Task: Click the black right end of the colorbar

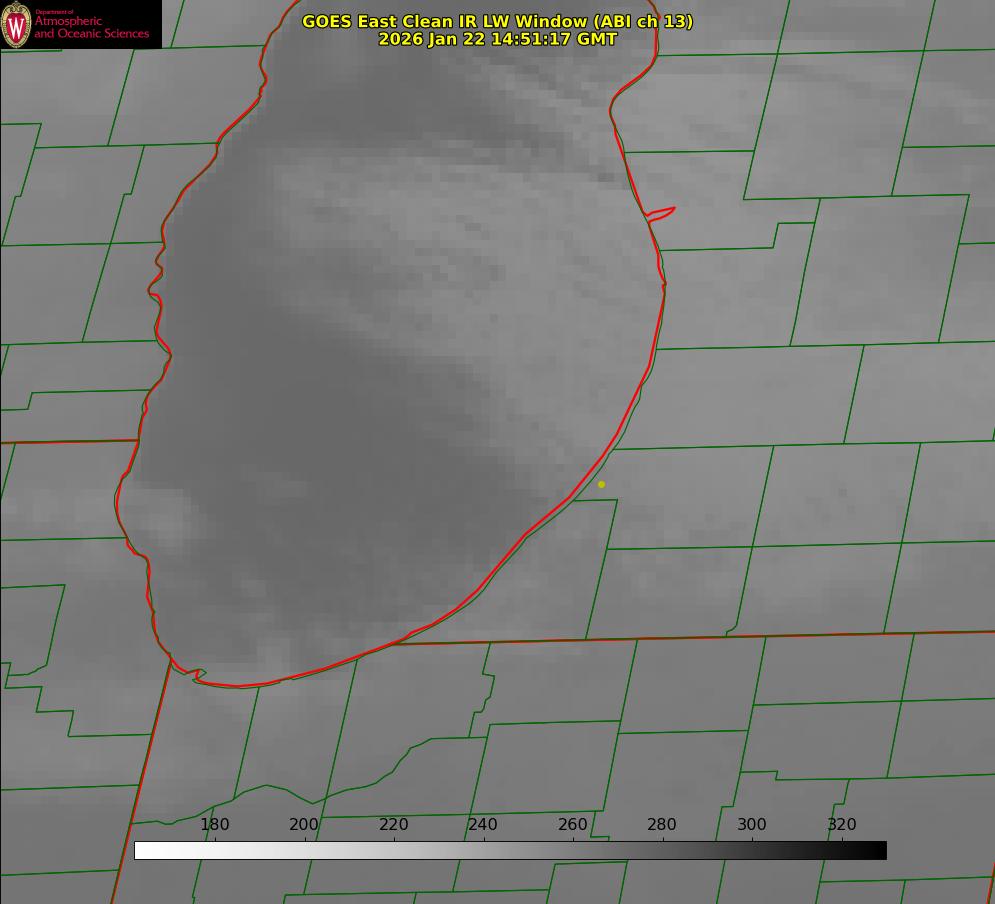Action: click(879, 850)
